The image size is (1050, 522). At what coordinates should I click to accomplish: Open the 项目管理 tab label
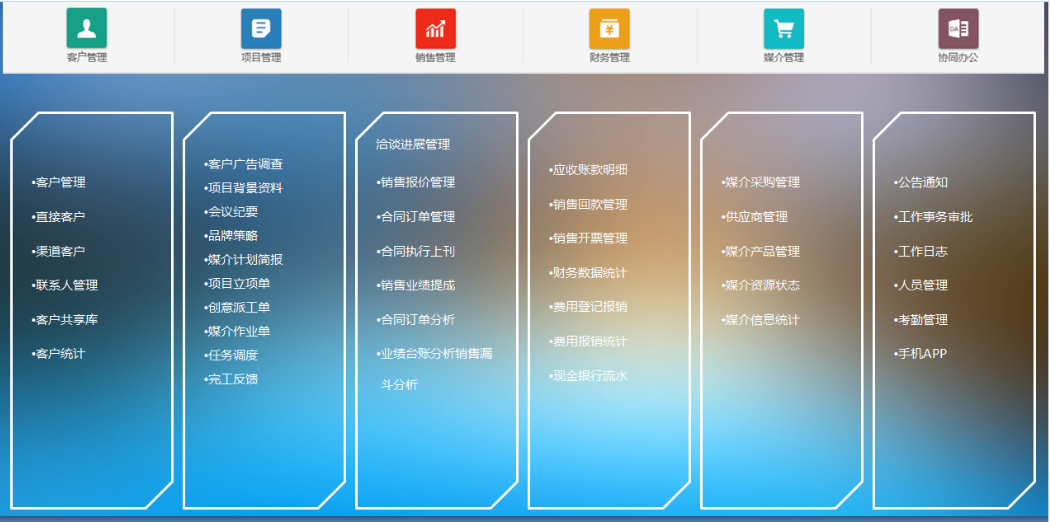(x=261, y=58)
